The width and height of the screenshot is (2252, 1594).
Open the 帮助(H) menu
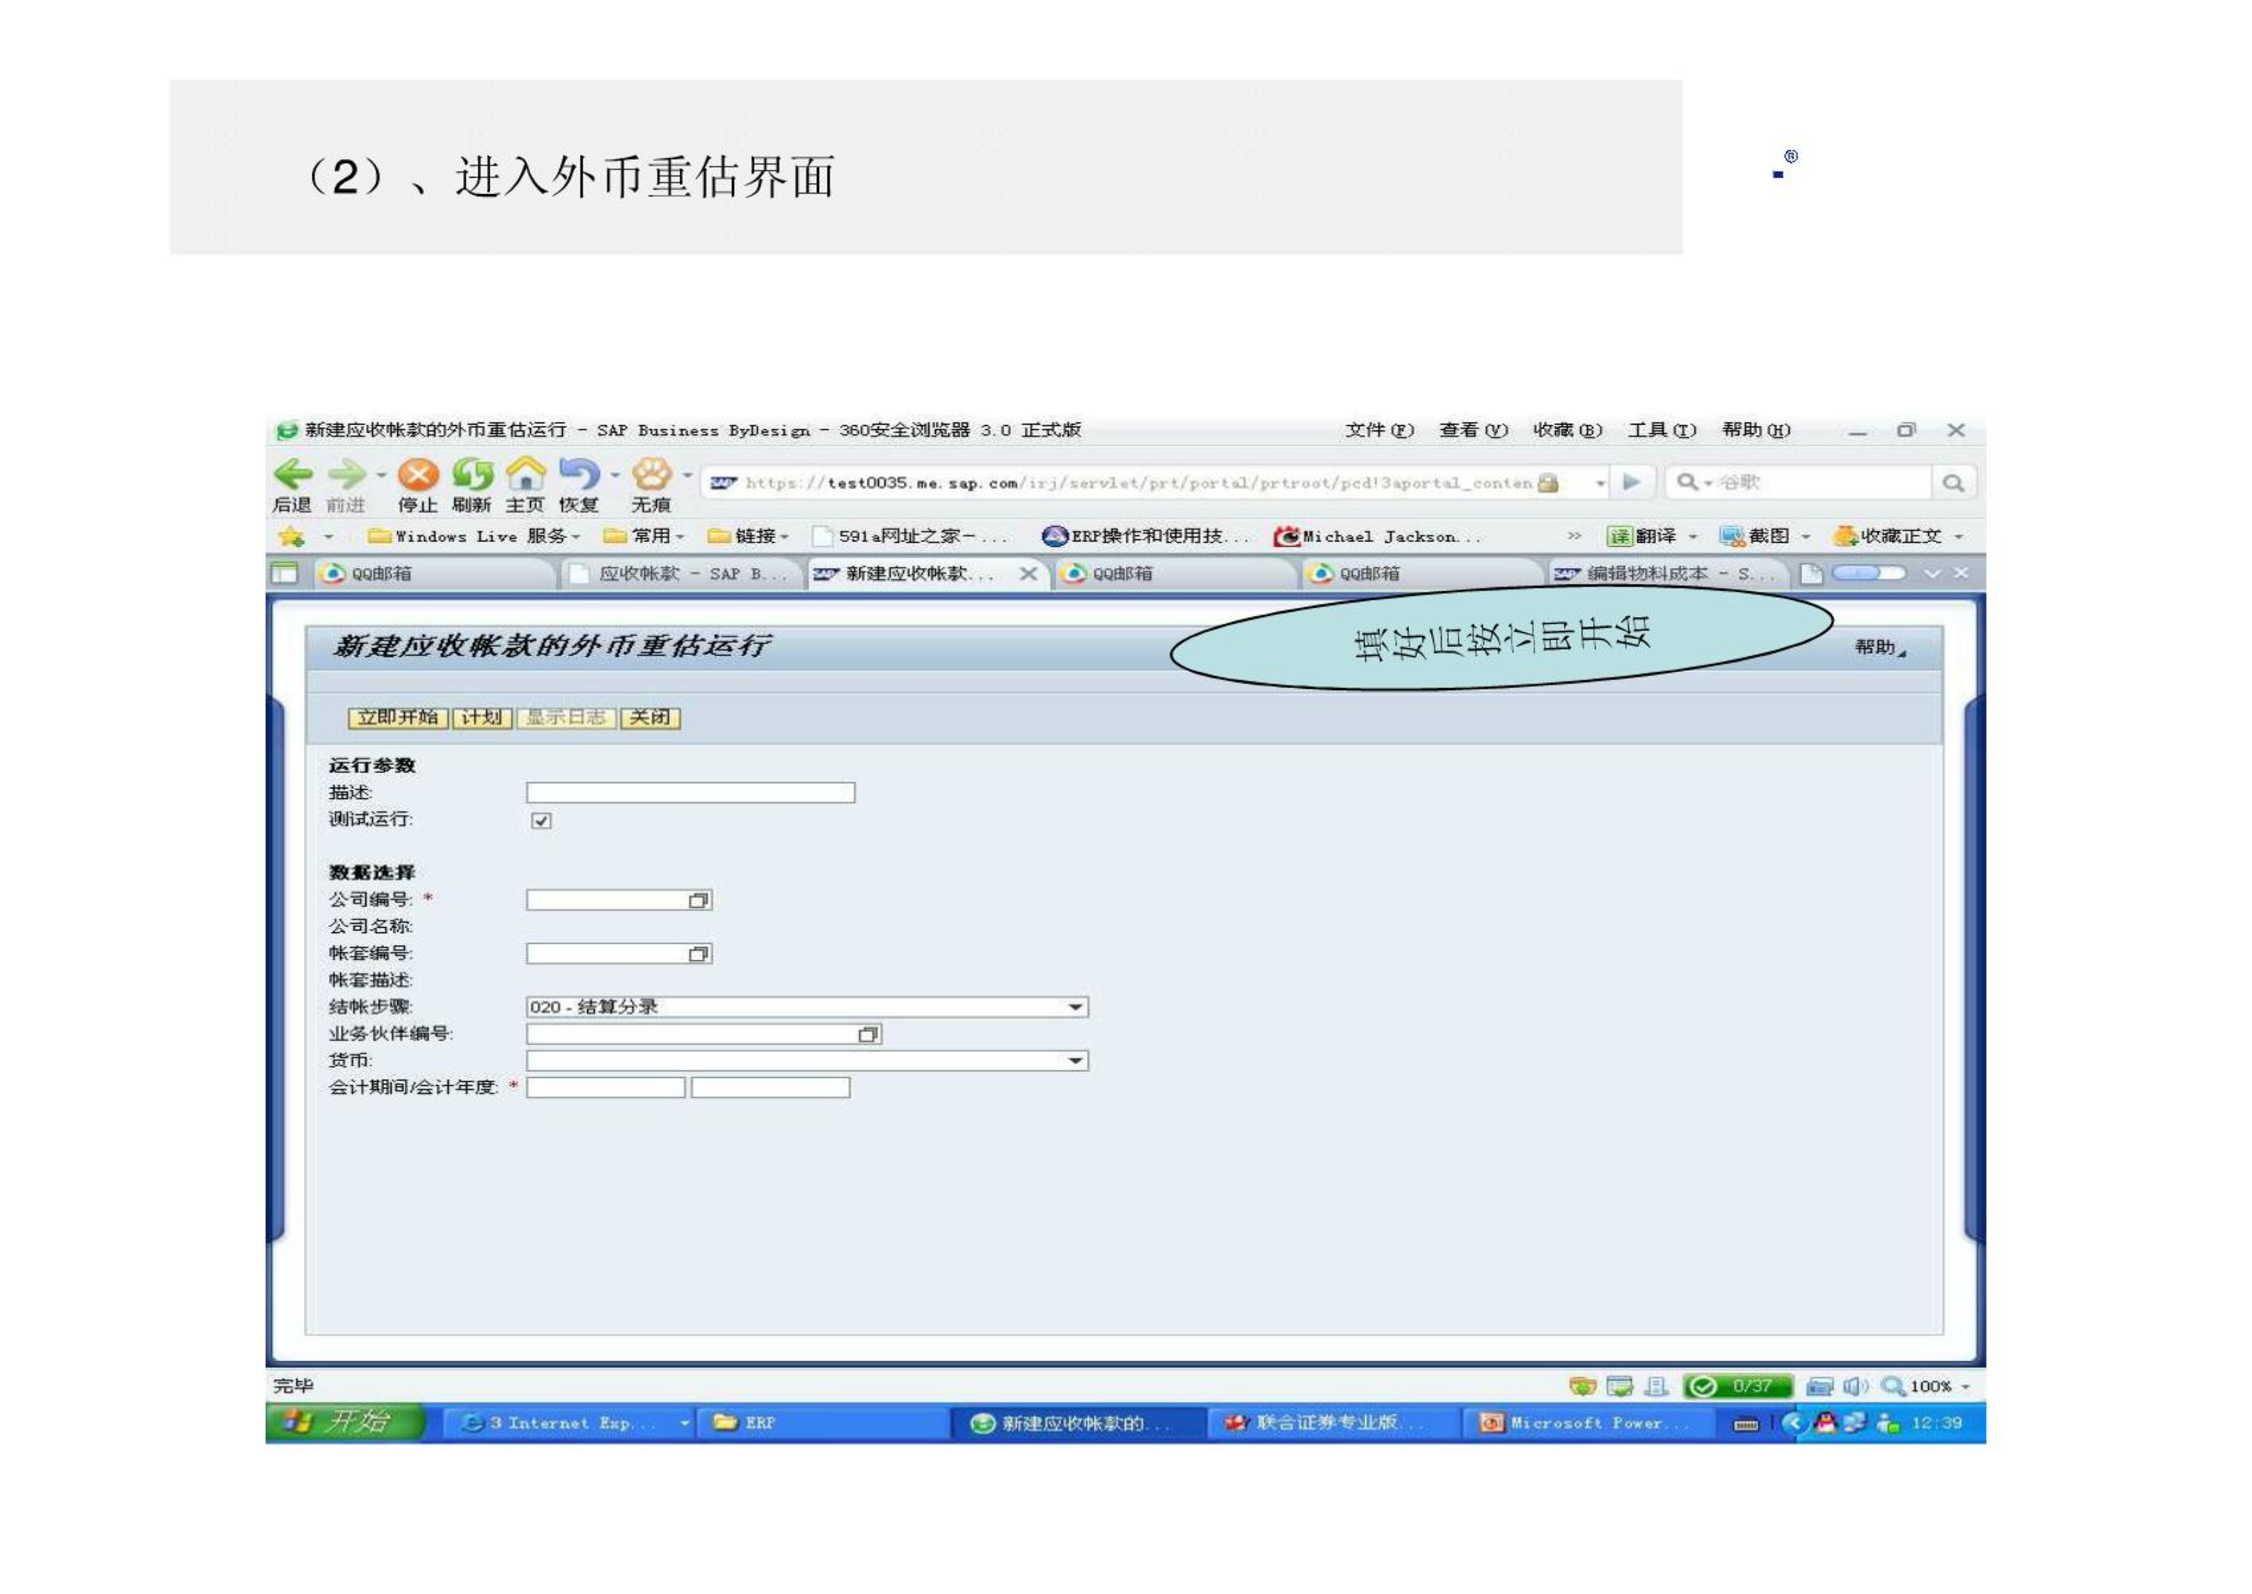point(1755,430)
